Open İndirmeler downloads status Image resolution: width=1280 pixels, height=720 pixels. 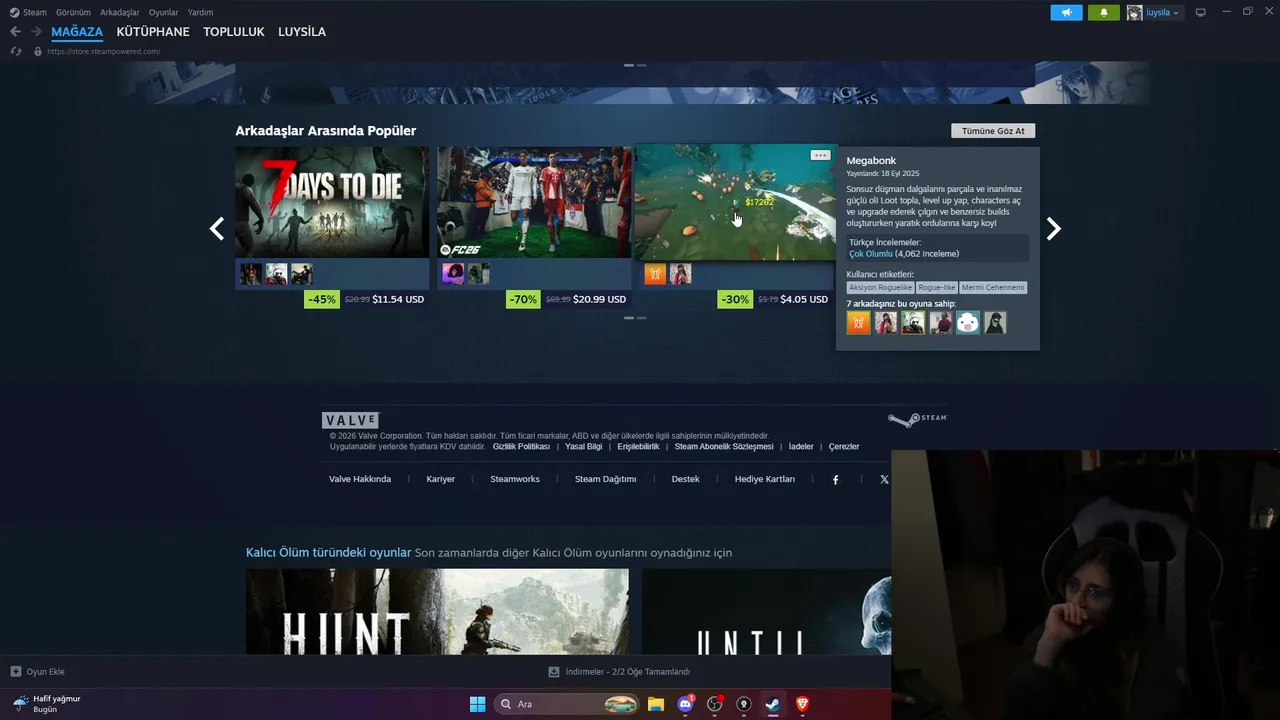(x=620, y=672)
